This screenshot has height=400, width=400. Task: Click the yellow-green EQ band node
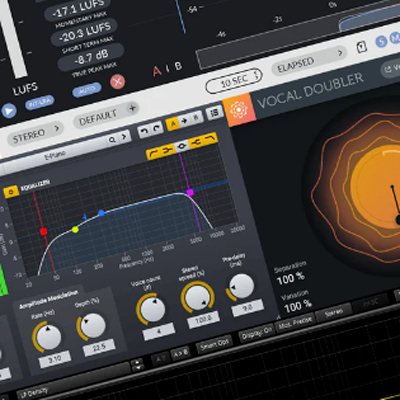[75, 229]
